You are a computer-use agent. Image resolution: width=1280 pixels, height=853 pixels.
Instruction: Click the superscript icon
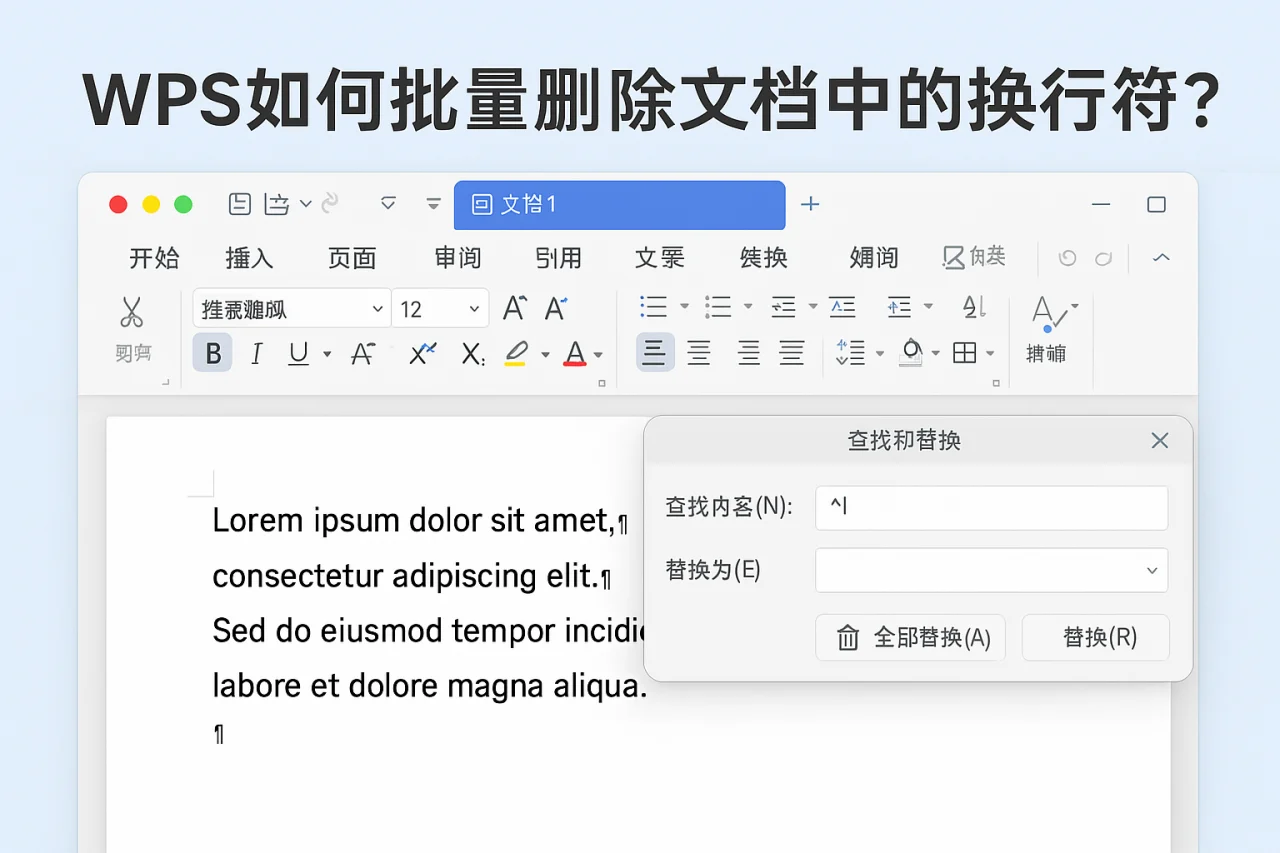click(x=423, y=354)
